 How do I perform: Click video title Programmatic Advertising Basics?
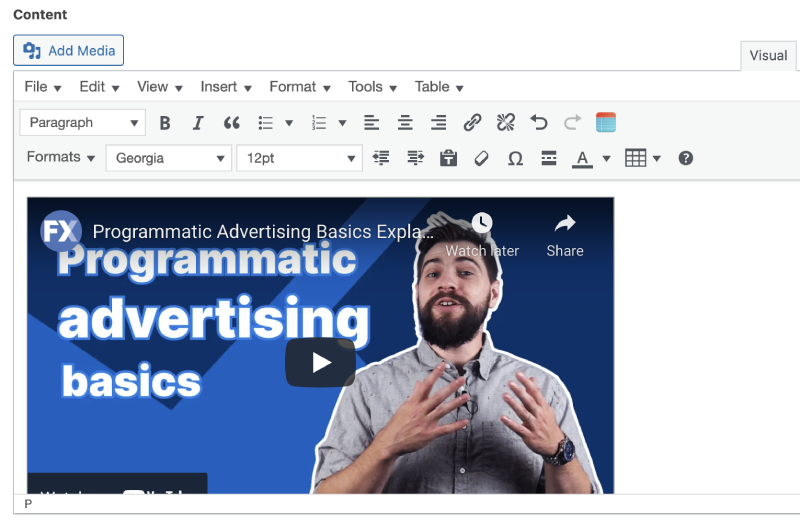tap(263, 232)
